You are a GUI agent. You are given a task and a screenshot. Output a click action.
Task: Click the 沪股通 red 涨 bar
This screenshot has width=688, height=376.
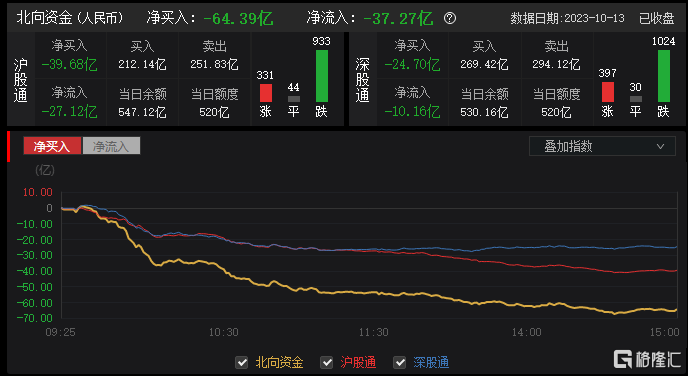266,93
